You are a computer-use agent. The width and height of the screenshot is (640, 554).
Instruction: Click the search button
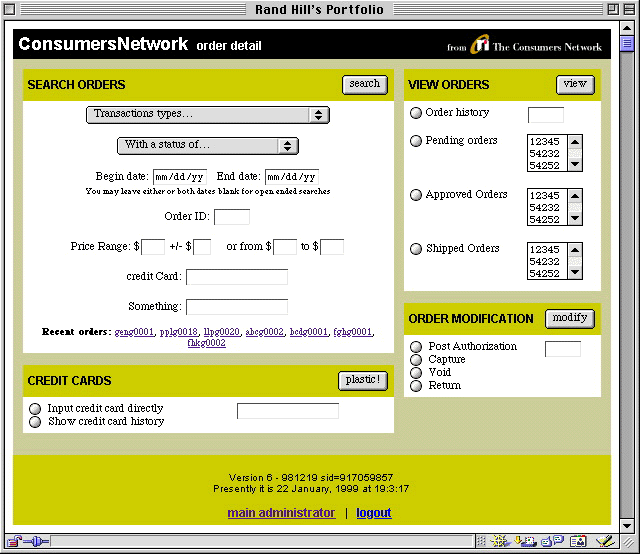[364, 84]
